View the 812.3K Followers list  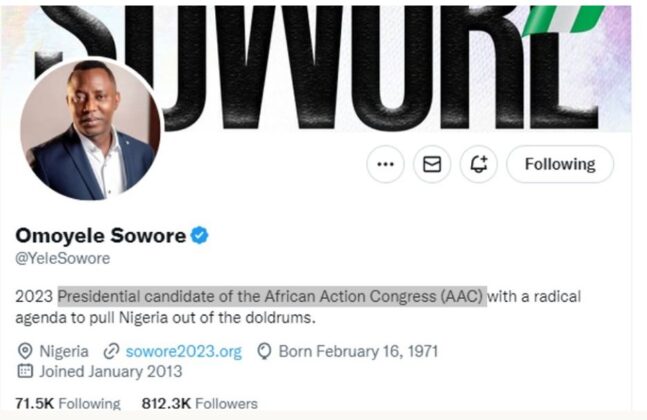click(x=200, y=403)
